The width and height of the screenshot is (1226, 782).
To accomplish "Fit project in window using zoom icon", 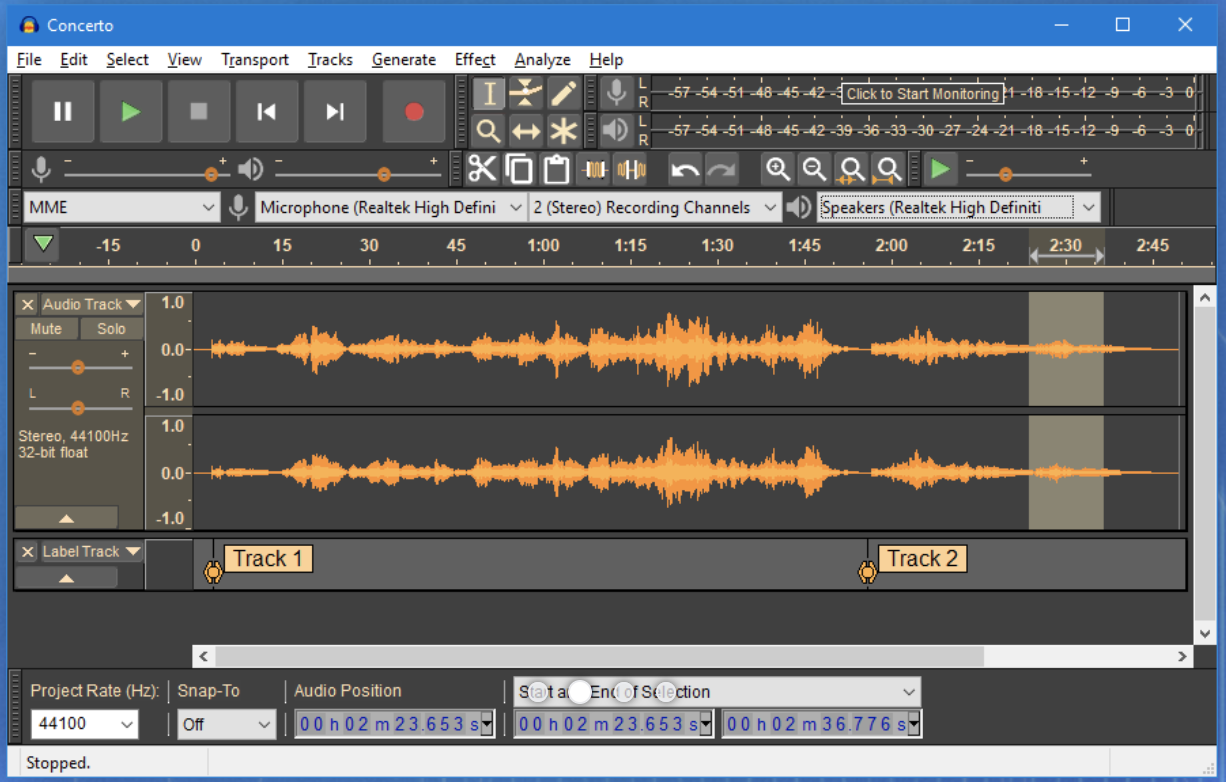I will pyautogui.click(x=887, y=168).
